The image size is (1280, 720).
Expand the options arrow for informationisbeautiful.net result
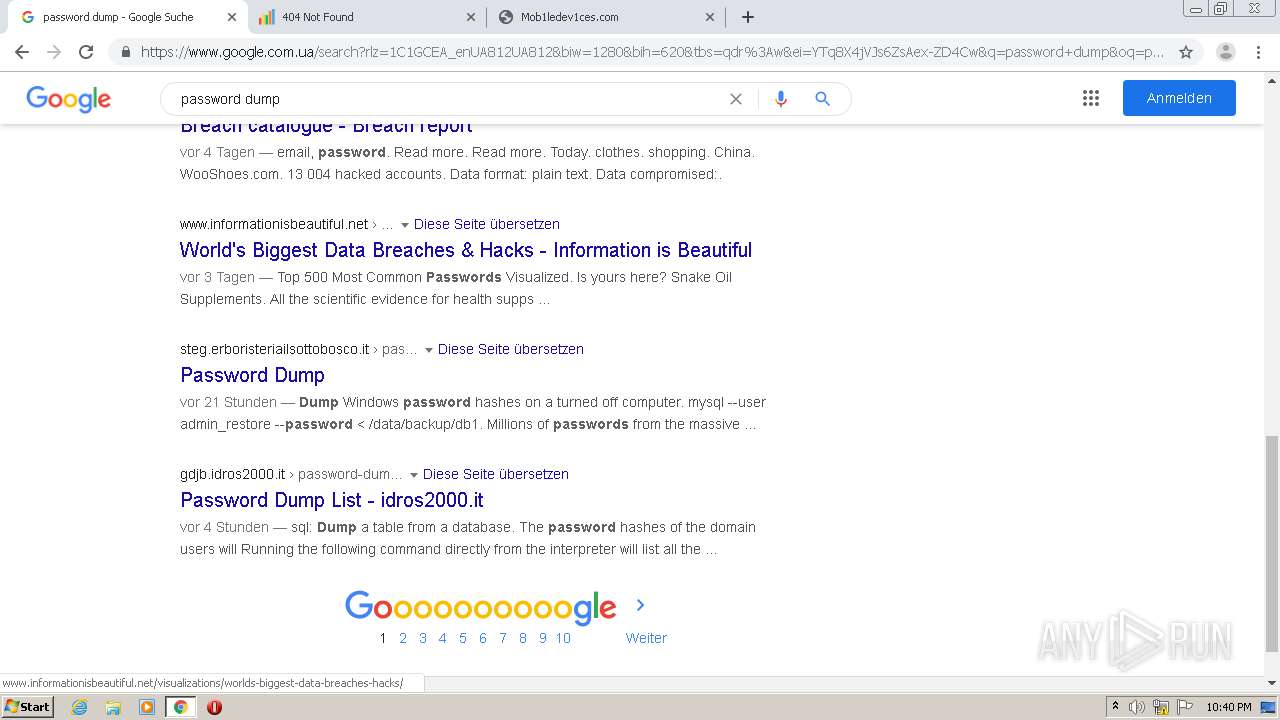tap(405, 225)
